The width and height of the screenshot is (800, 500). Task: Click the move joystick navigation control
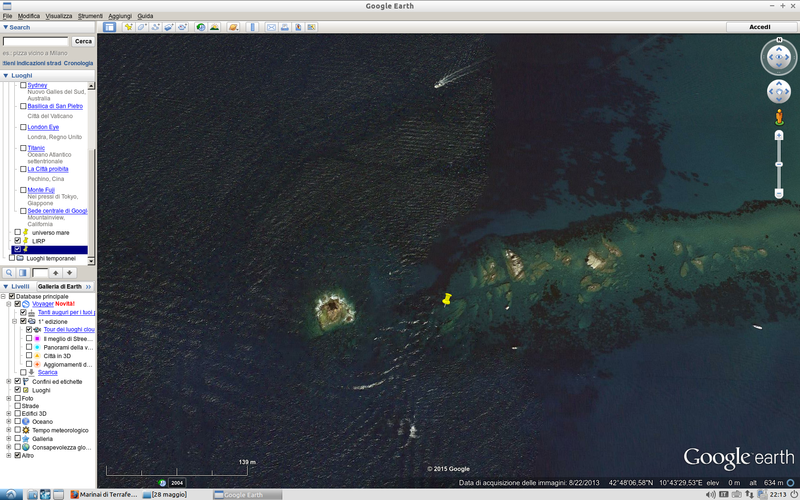[779, 92]
